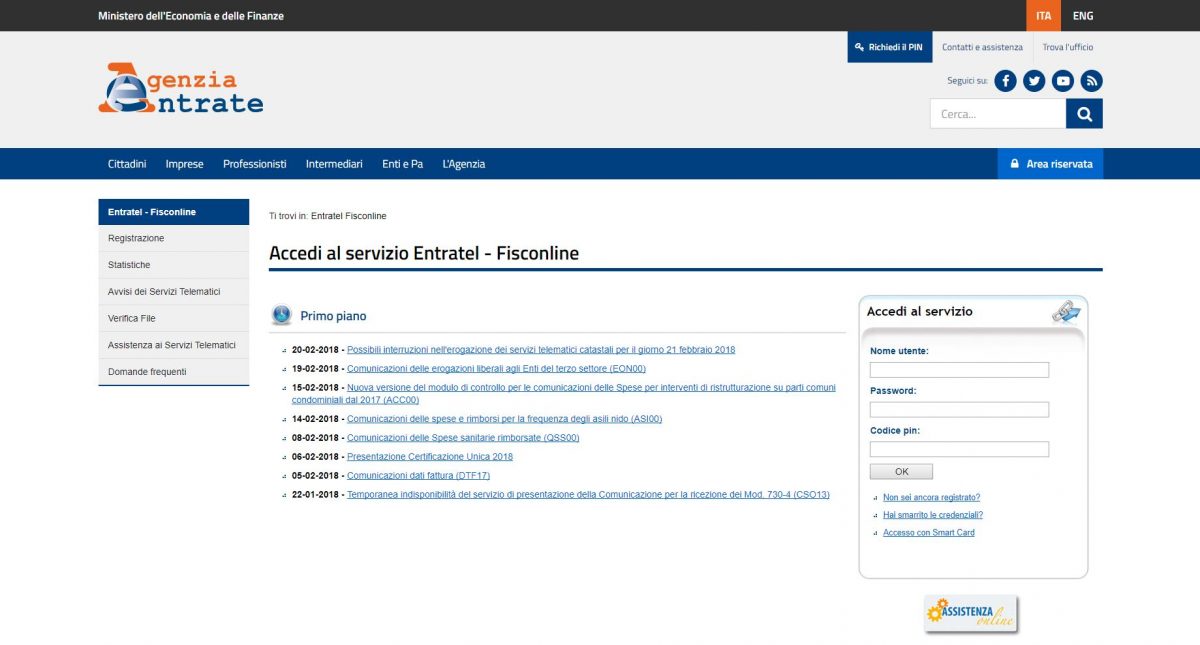Viewport: 1200px width, 645px height.
Task: Open Trova l'ufficio link
Action: [1068, 47]
